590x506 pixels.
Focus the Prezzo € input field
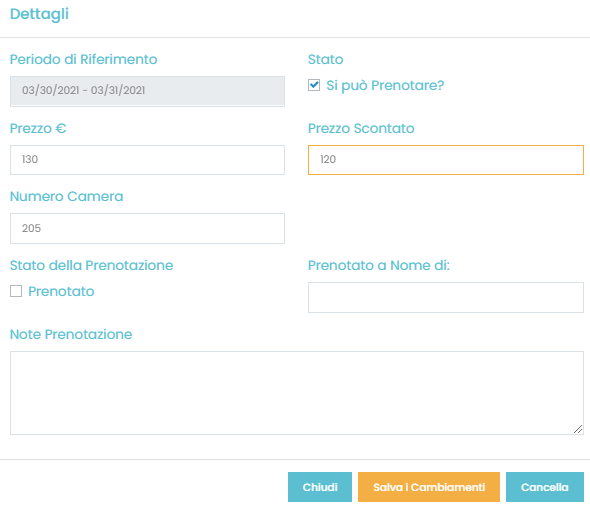coord(147,160)
